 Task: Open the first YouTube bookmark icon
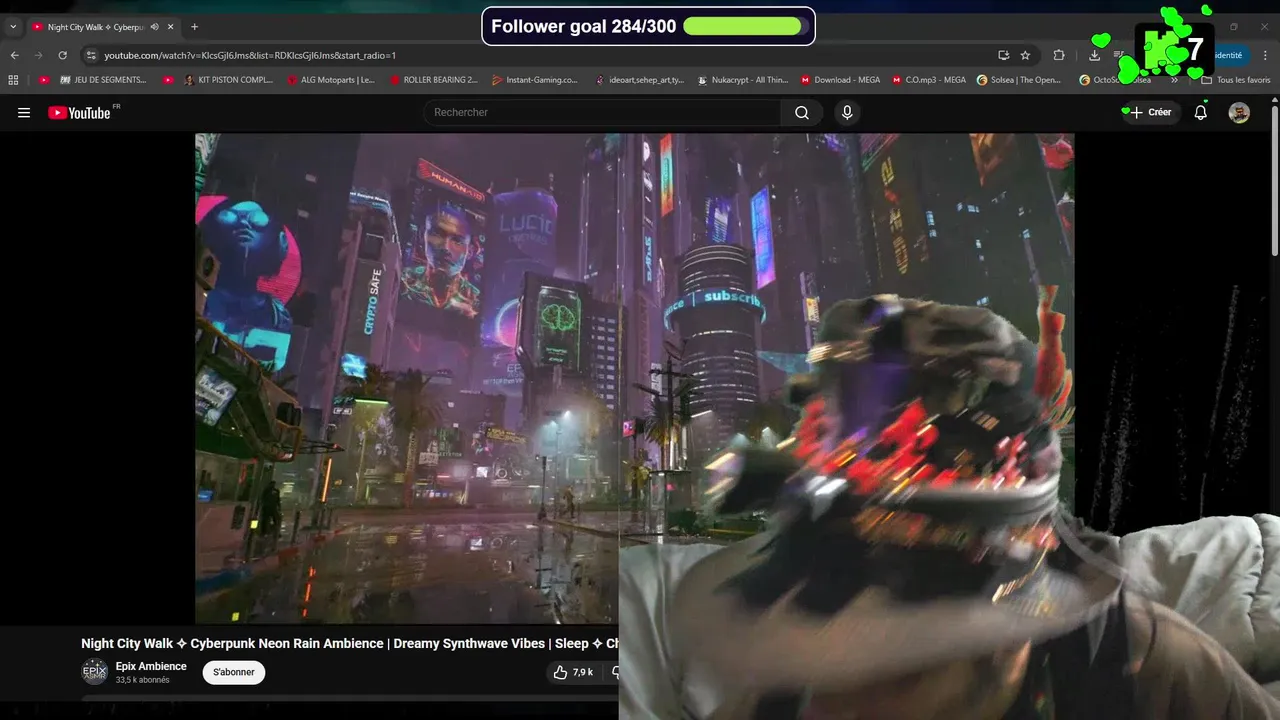coord(44,80)
